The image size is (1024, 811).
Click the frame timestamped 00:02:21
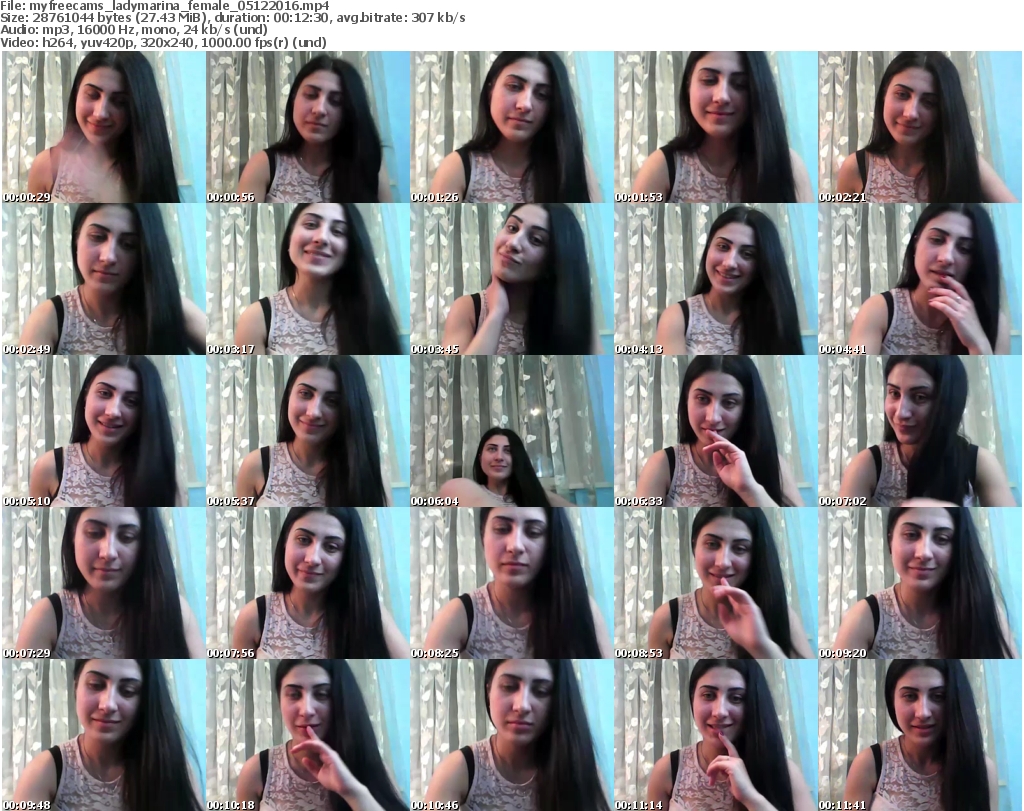pyautogui.click(x=919, y=128)
